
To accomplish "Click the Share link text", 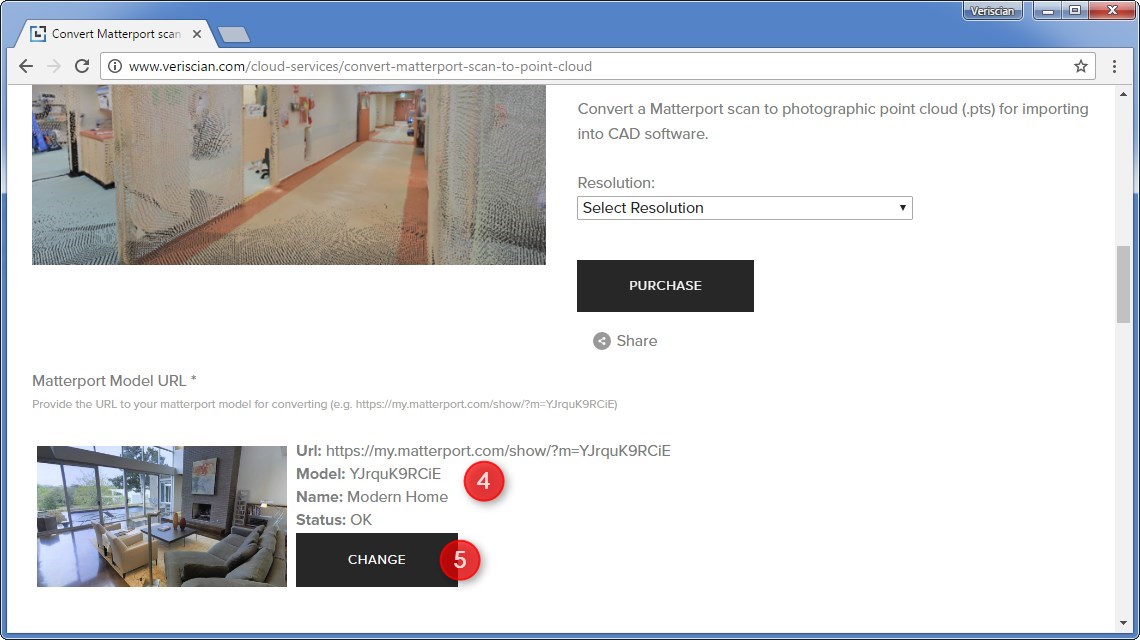I will click(x=636, y=341).
